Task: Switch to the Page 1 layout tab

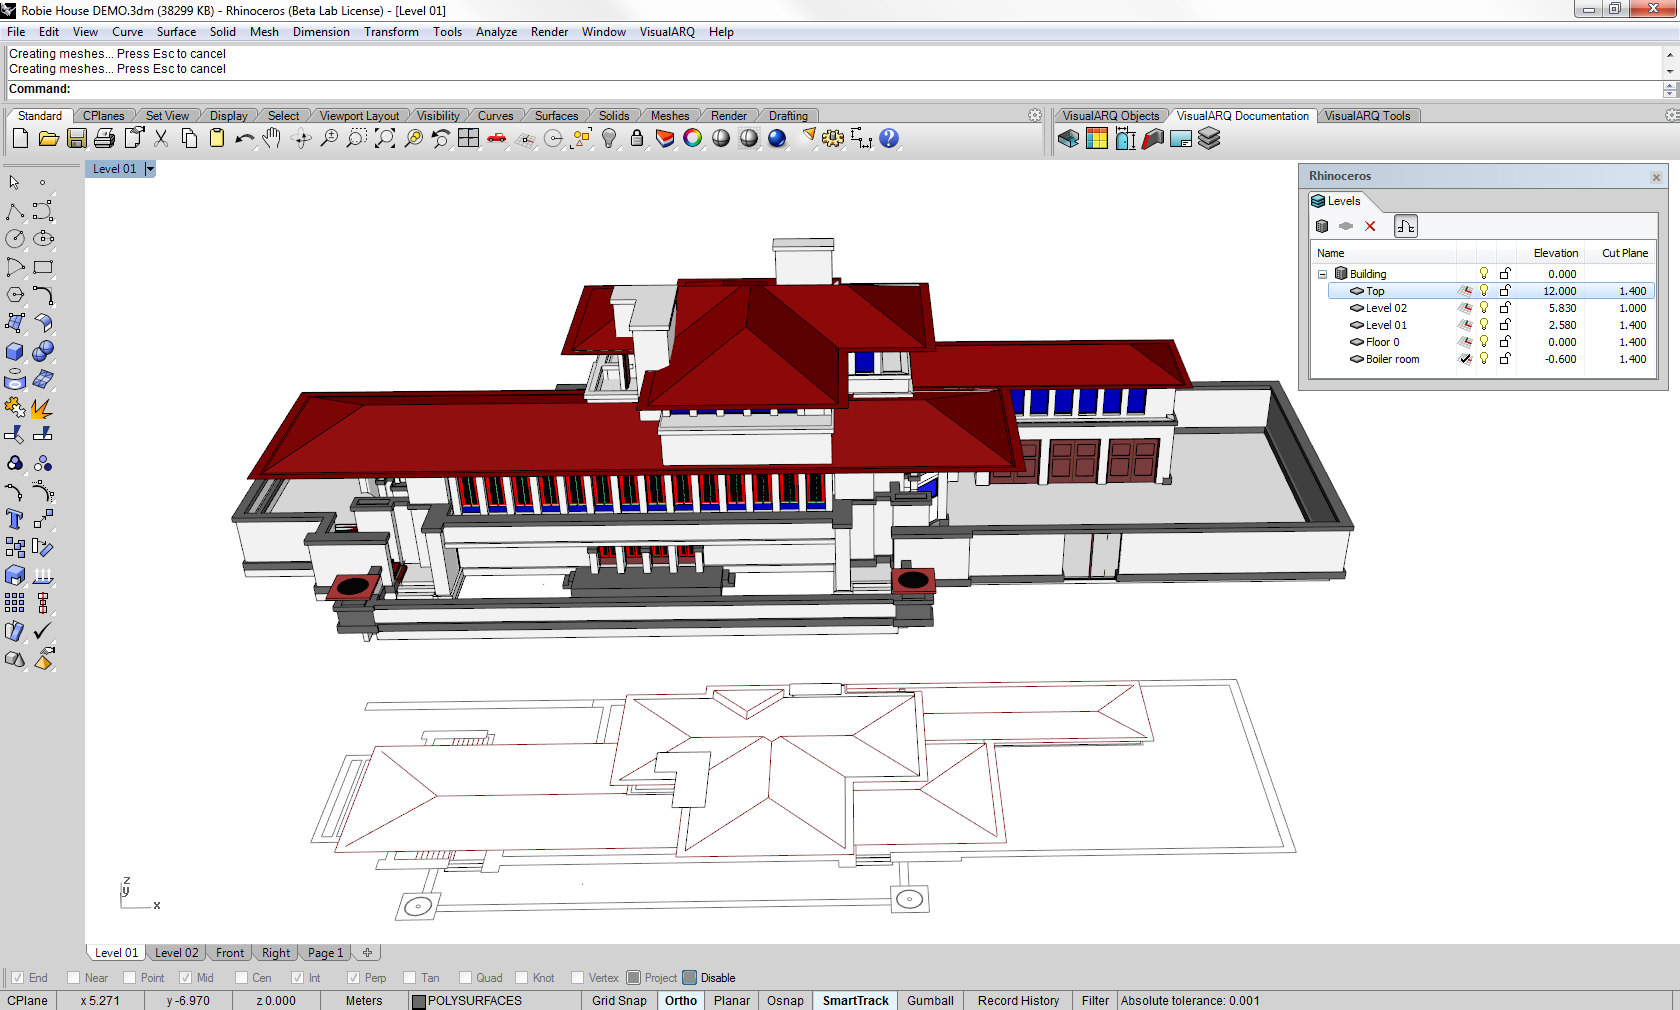Action: coord(326,953)
